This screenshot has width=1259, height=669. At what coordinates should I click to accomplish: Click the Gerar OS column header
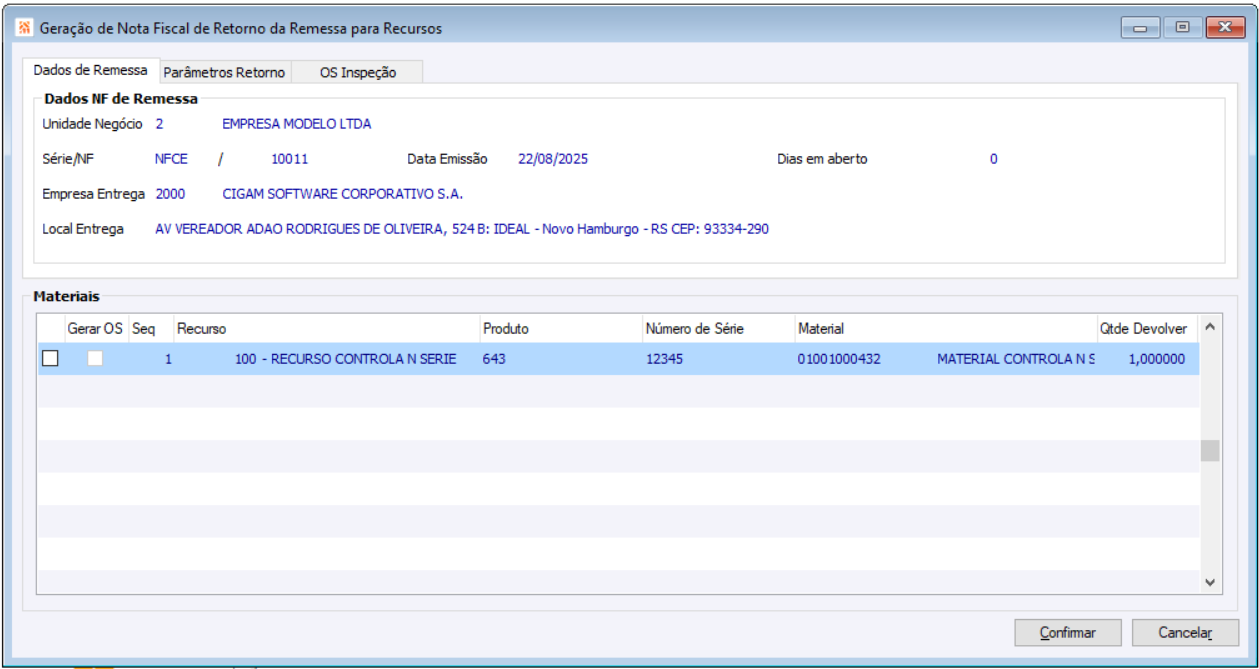pyautogui.click(x=95, y=328)
